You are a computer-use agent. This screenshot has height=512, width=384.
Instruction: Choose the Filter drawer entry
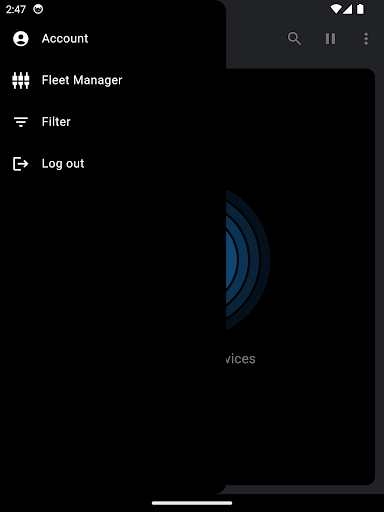pyautogui.click(x=56, y=122)
